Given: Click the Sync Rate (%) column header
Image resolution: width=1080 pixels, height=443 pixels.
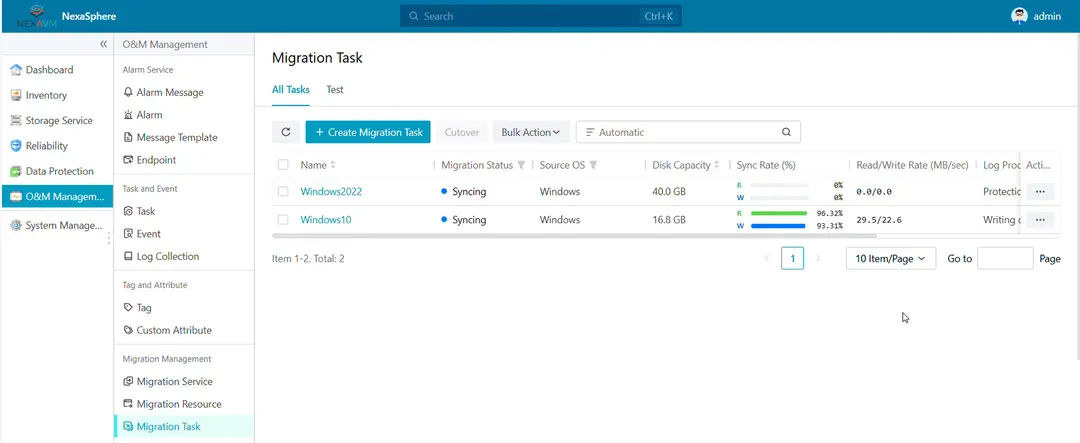Looking at the screenshot, I should click(766, 165).
